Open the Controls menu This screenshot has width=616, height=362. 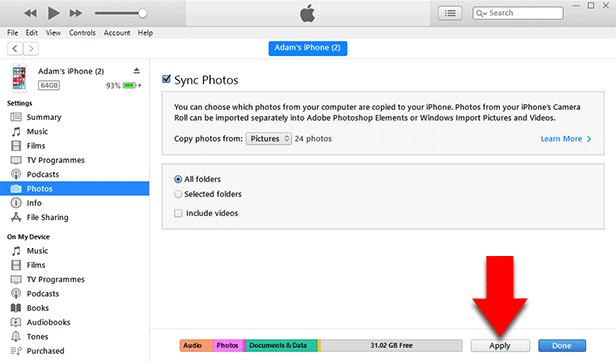(x=82, y=33)
